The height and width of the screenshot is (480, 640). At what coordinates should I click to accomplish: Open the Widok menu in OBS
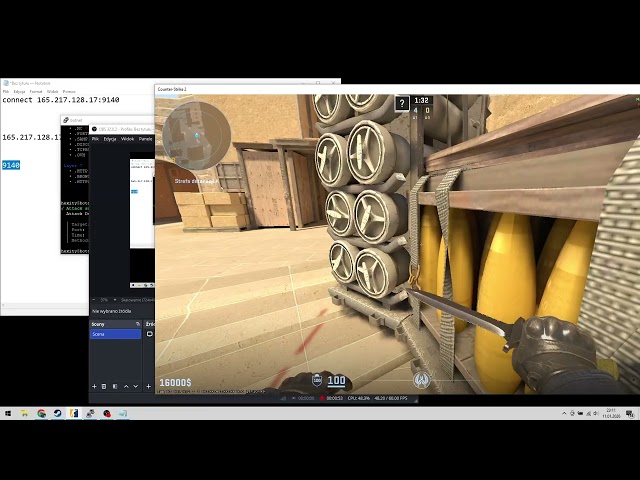(x=127, y=139)
